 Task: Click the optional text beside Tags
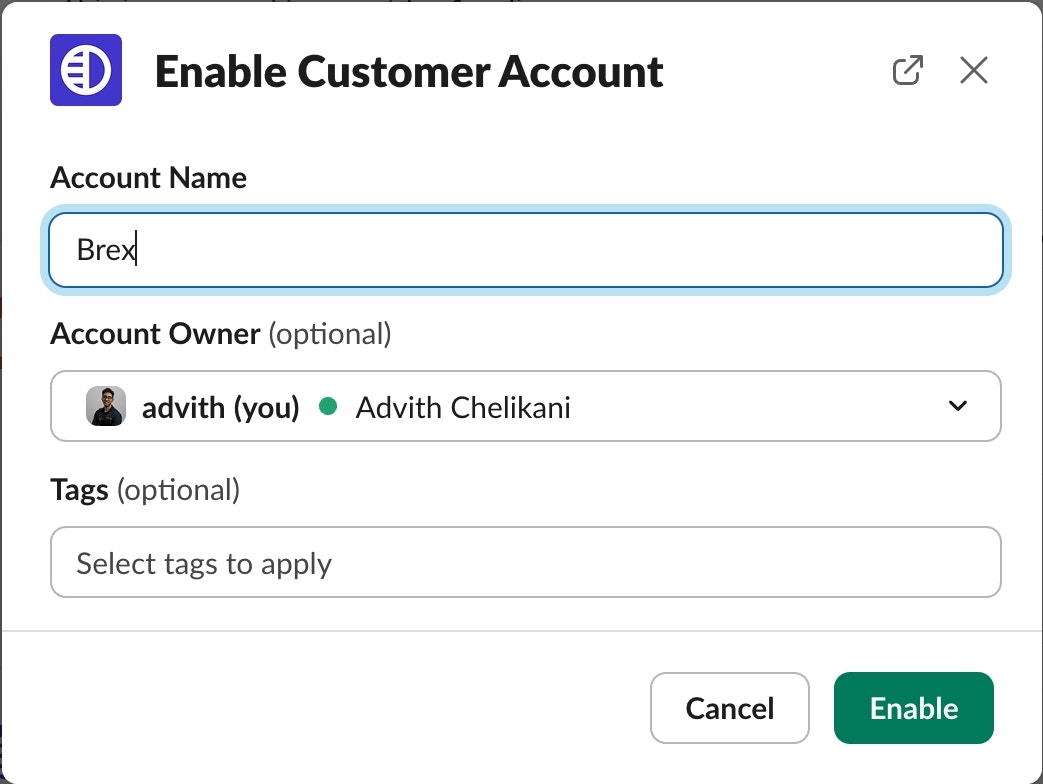pos(178,490)
